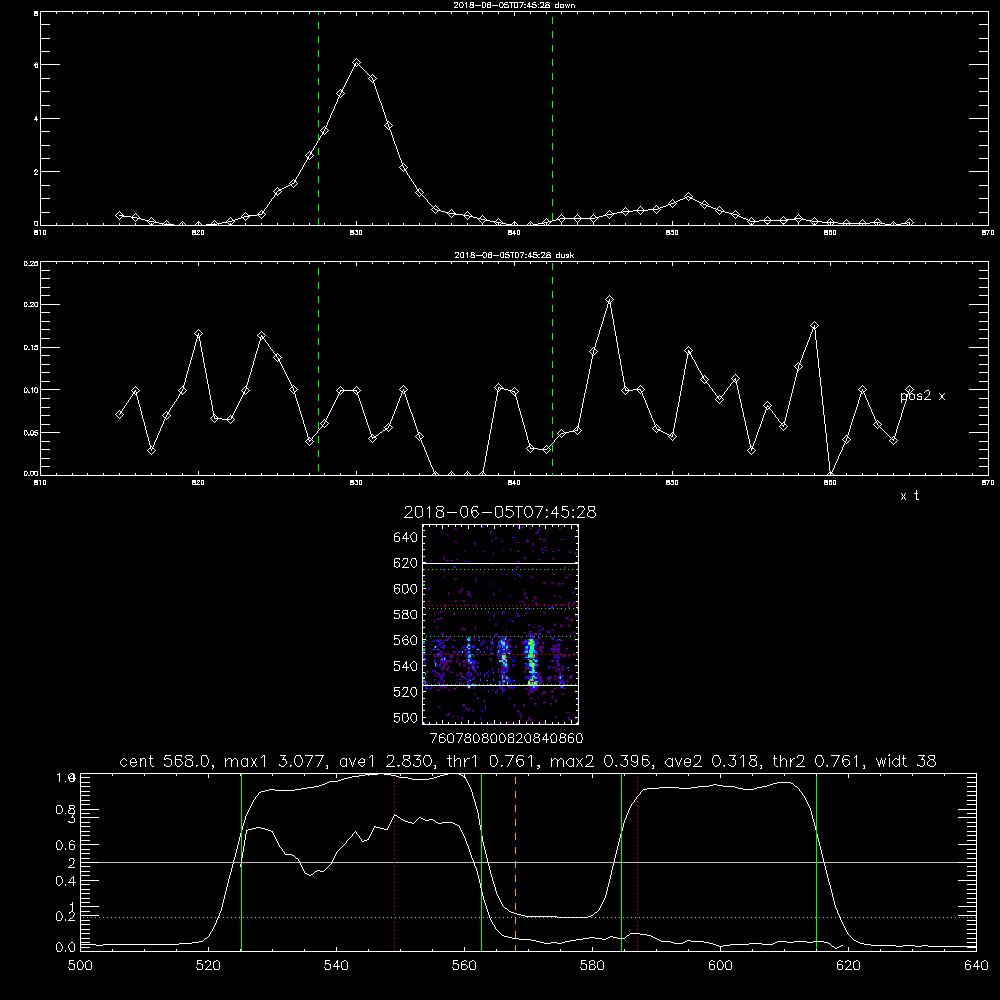This screenshot has width=1000, height=1000.
Task: Click the tallest peak marker in dusk plot
Action: pos(609,299)
